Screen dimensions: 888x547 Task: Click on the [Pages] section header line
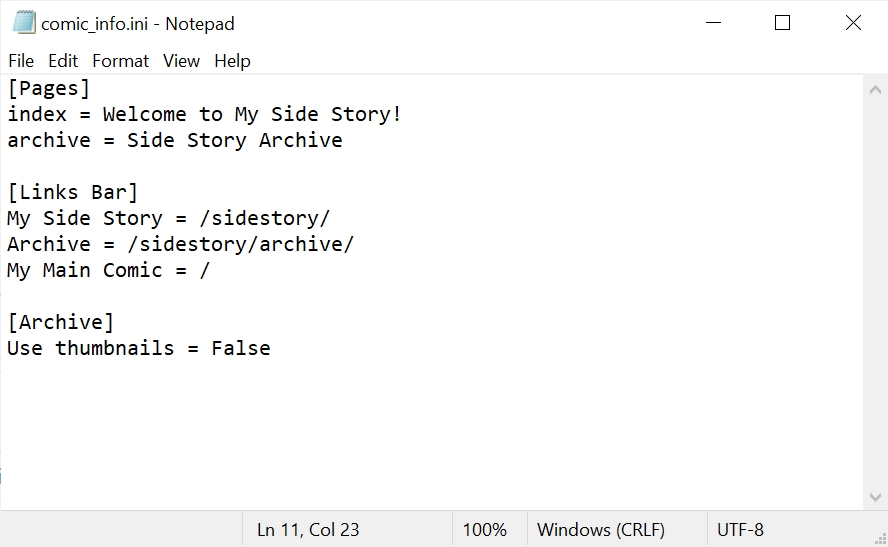click(49, 88)
